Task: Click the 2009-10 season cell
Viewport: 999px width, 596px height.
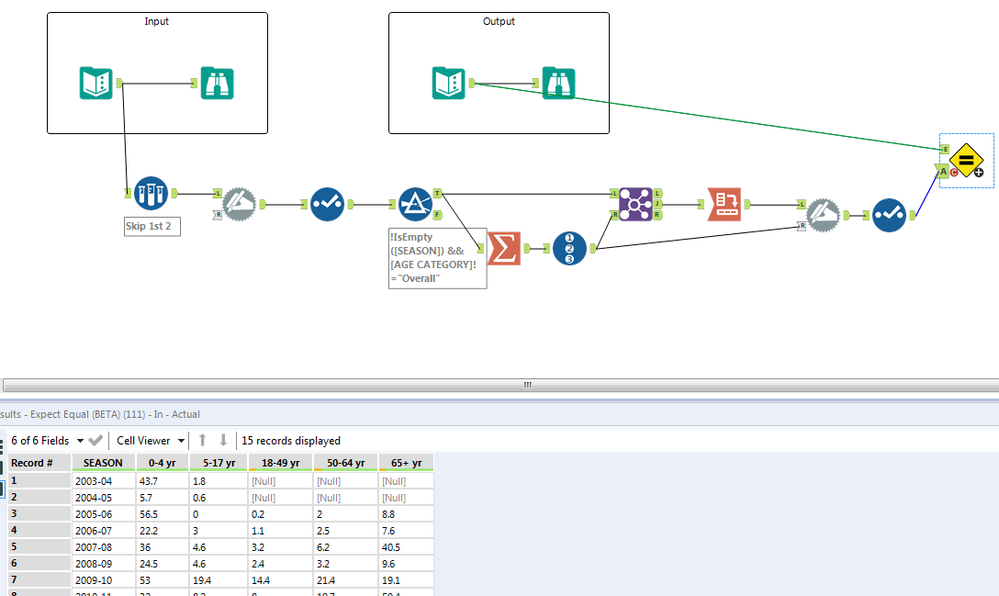Action: click(x=103, y=581)
